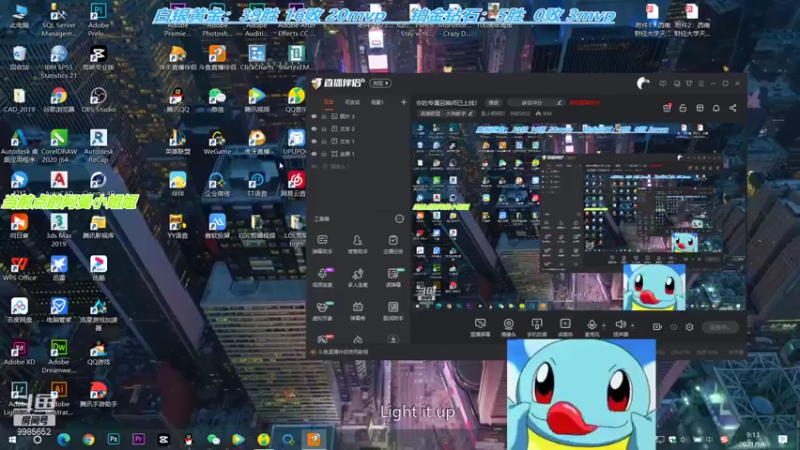The height and width of the screenshot is (450, 800).
Task: Open Microsoft Edge from the taskbar
Action: [x=63, y=439]
